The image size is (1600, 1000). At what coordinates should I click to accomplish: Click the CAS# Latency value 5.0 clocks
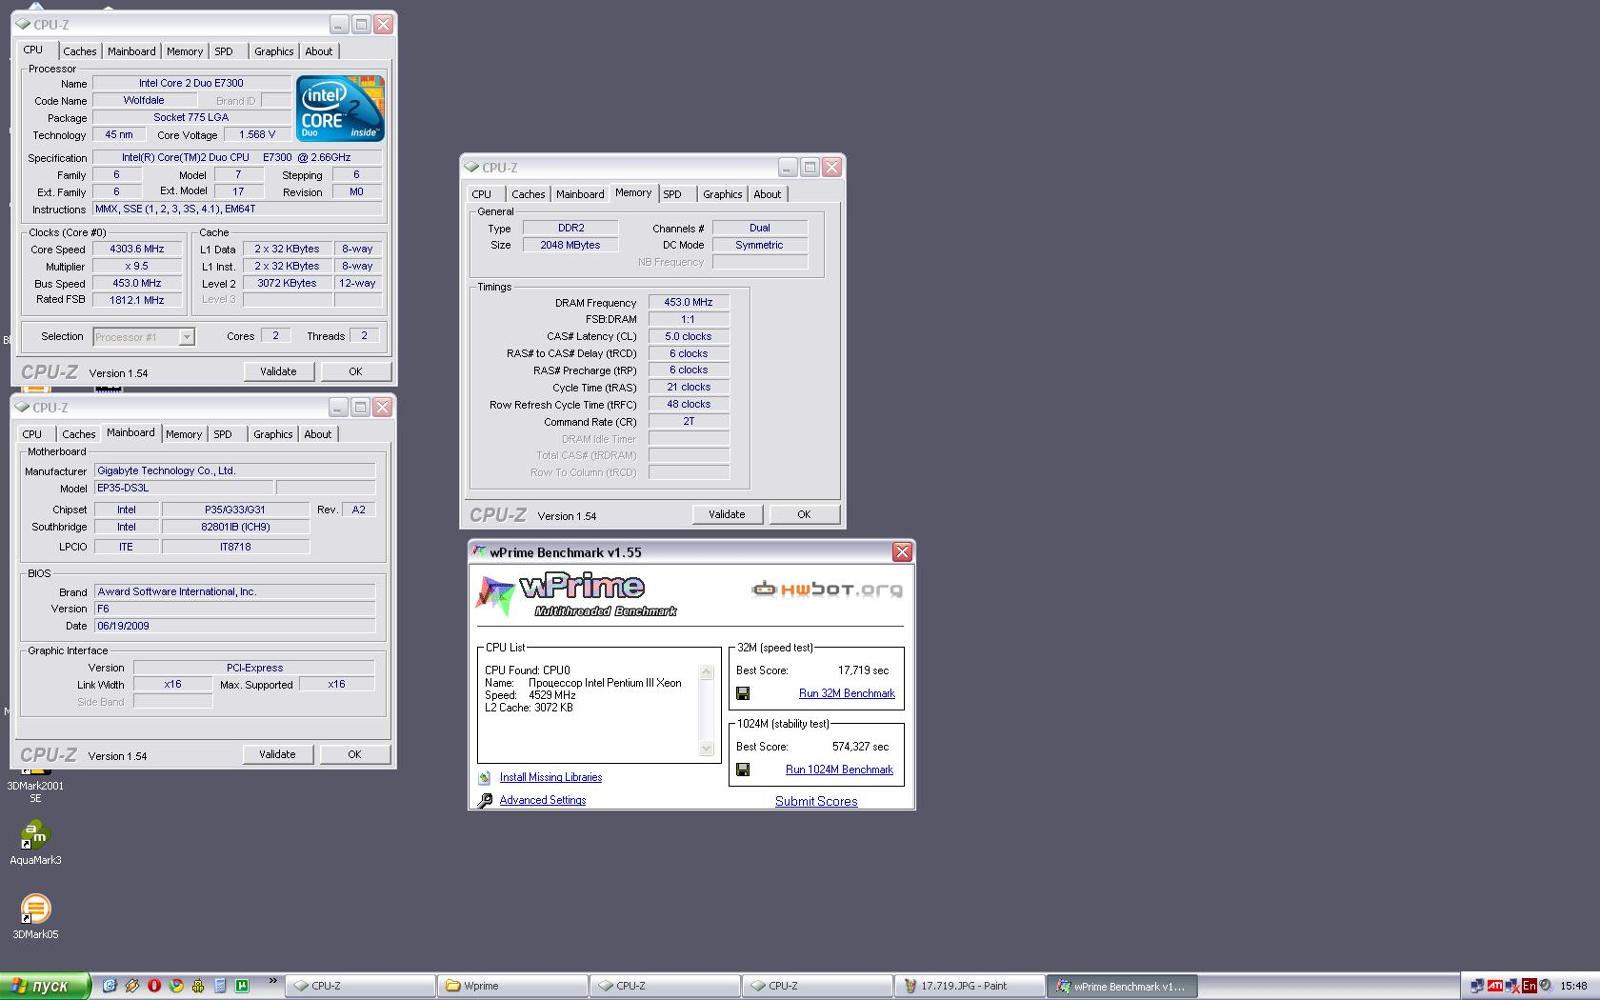pyautogui.click(x=688, y=336)
